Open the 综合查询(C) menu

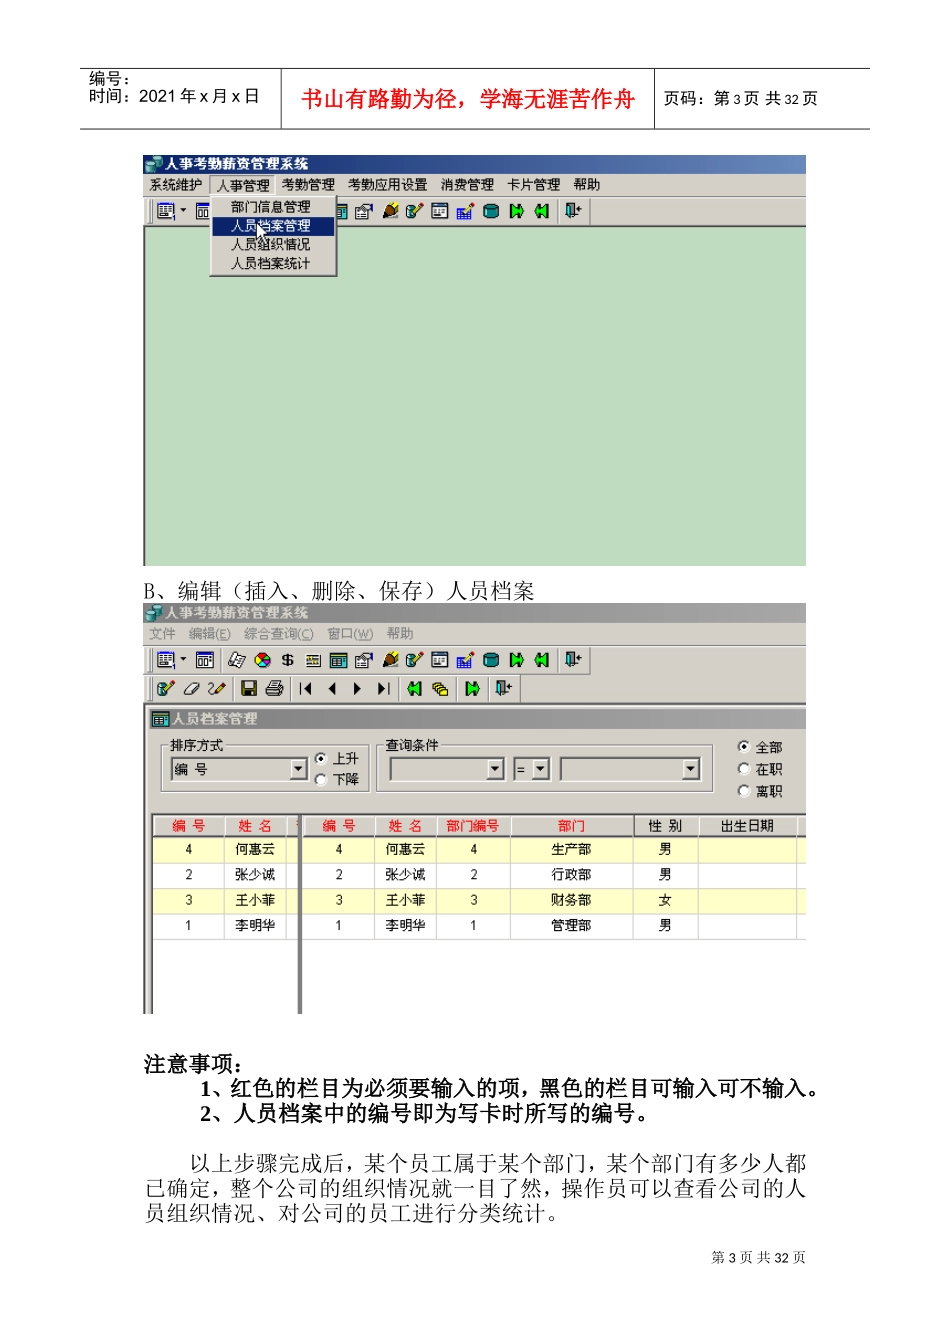279,634
